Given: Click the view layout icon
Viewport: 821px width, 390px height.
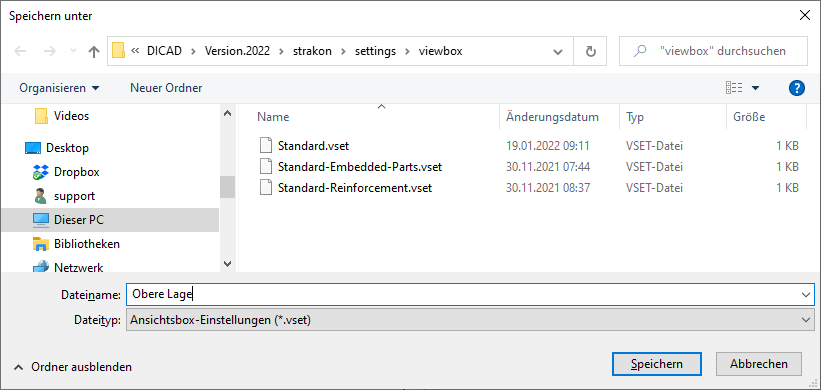Looking at the screenshot, I should point(734,88).
